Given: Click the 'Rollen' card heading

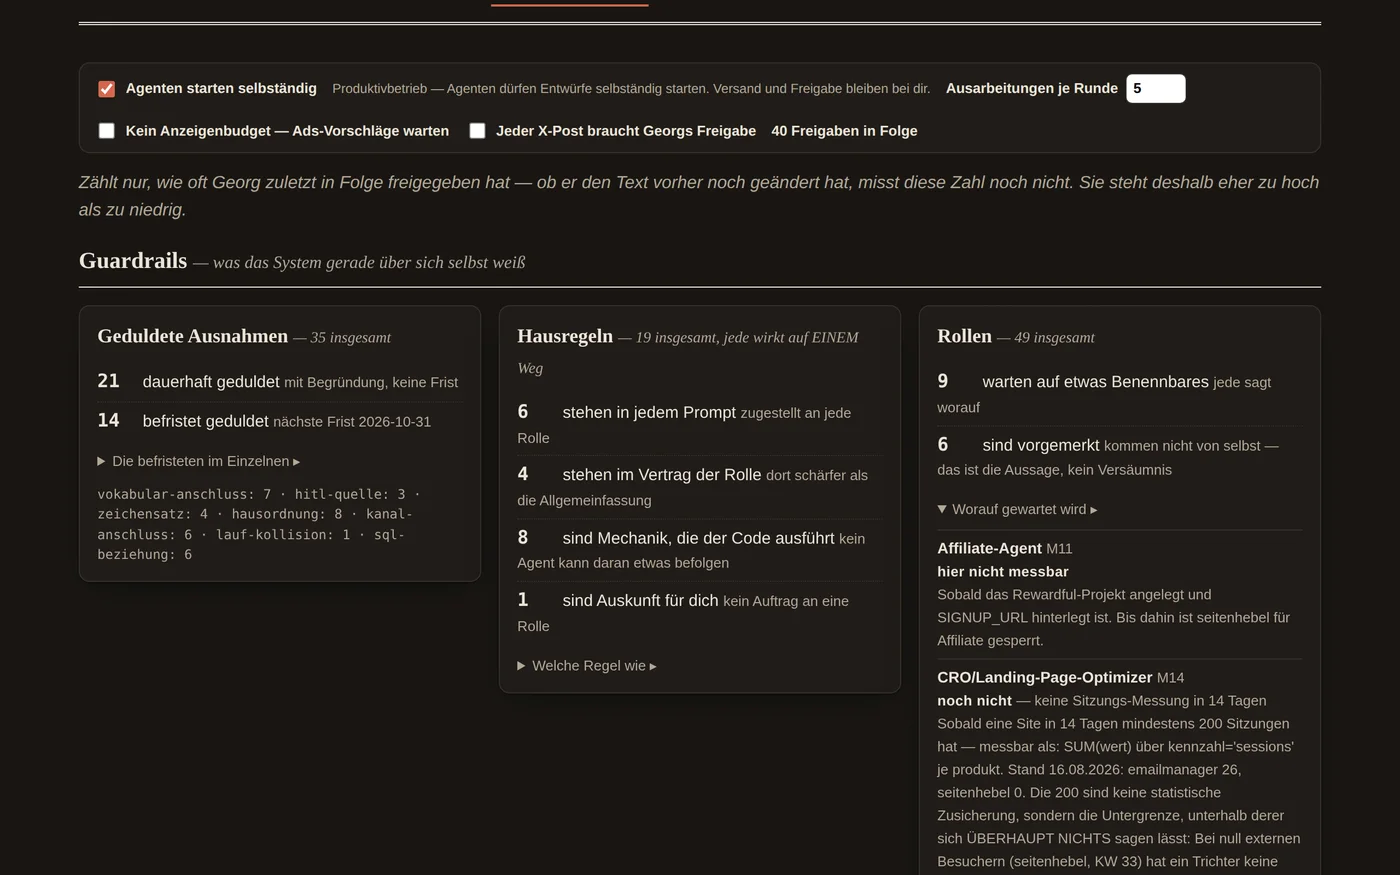Looking at the screenshot, I should 964,337.
